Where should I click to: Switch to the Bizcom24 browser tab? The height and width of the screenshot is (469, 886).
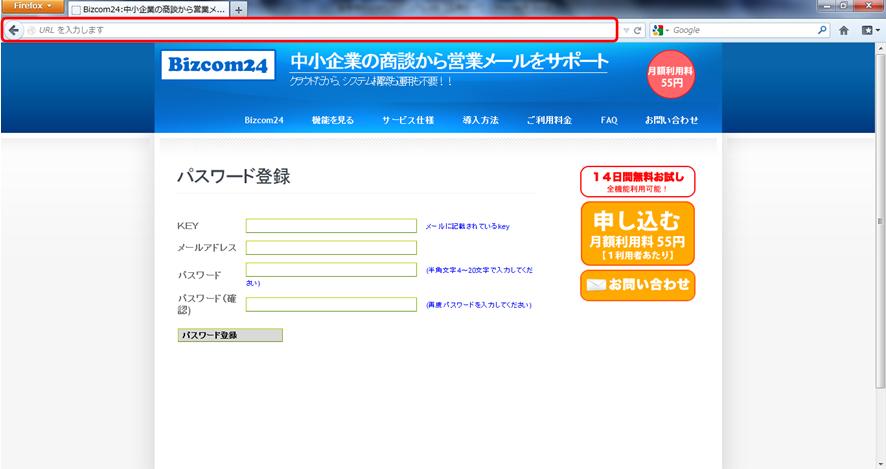point(148,10)
